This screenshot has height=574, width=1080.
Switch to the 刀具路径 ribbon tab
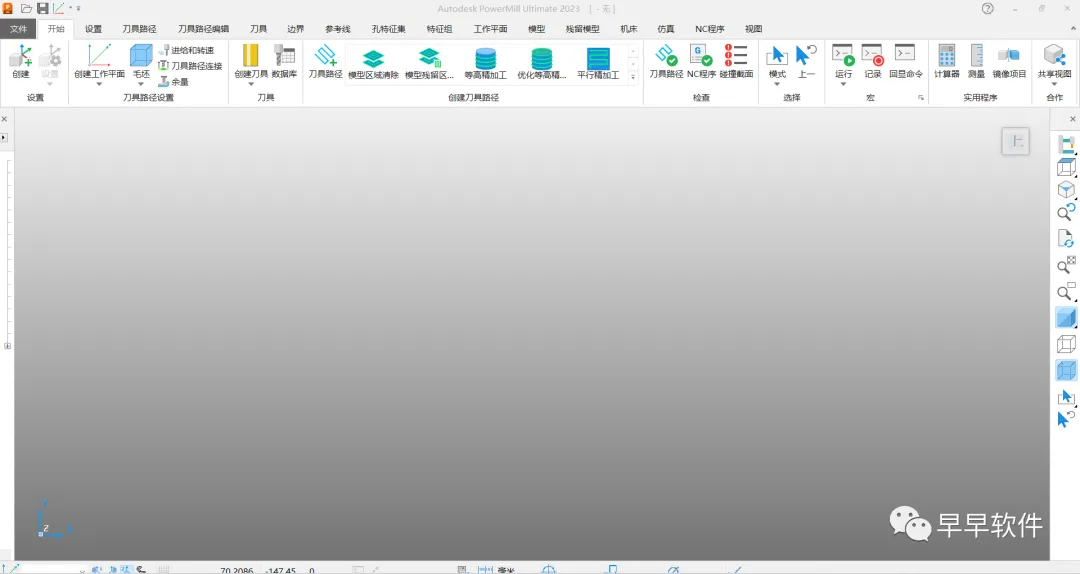pyautogui.click(x=139, y=29)
